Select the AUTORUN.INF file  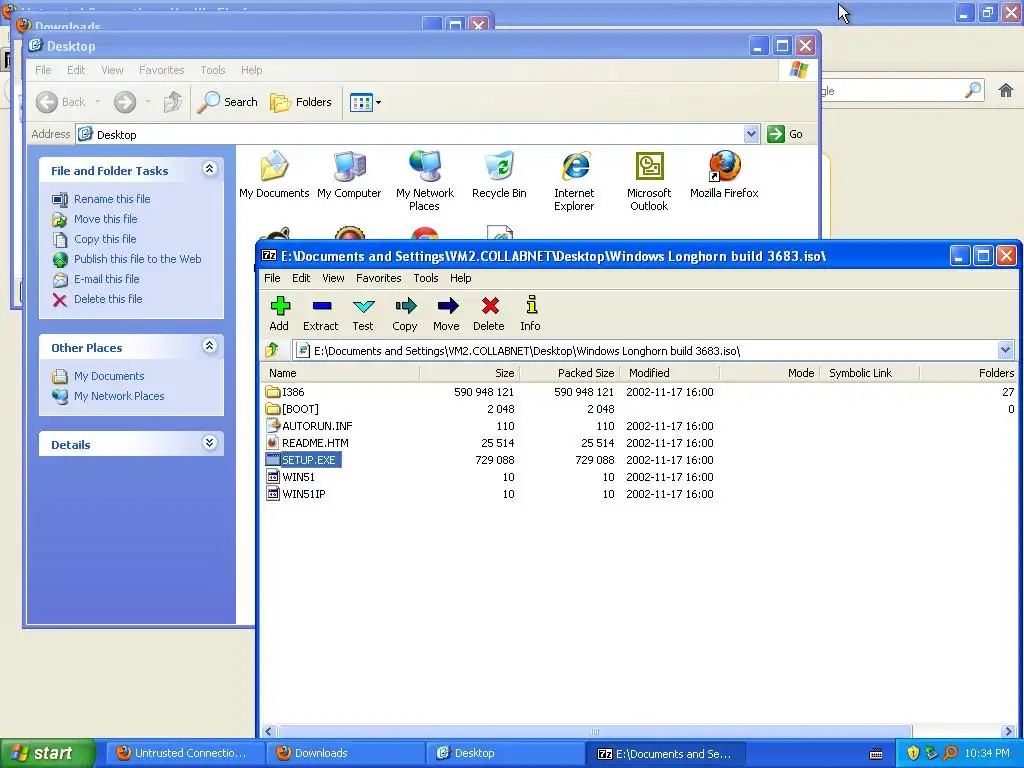310,426
